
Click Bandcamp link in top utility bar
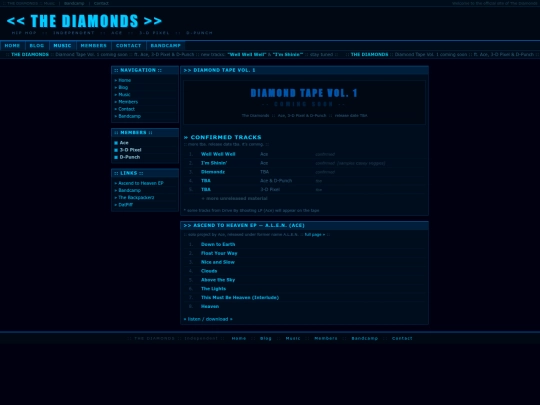(x=74, y=3)
